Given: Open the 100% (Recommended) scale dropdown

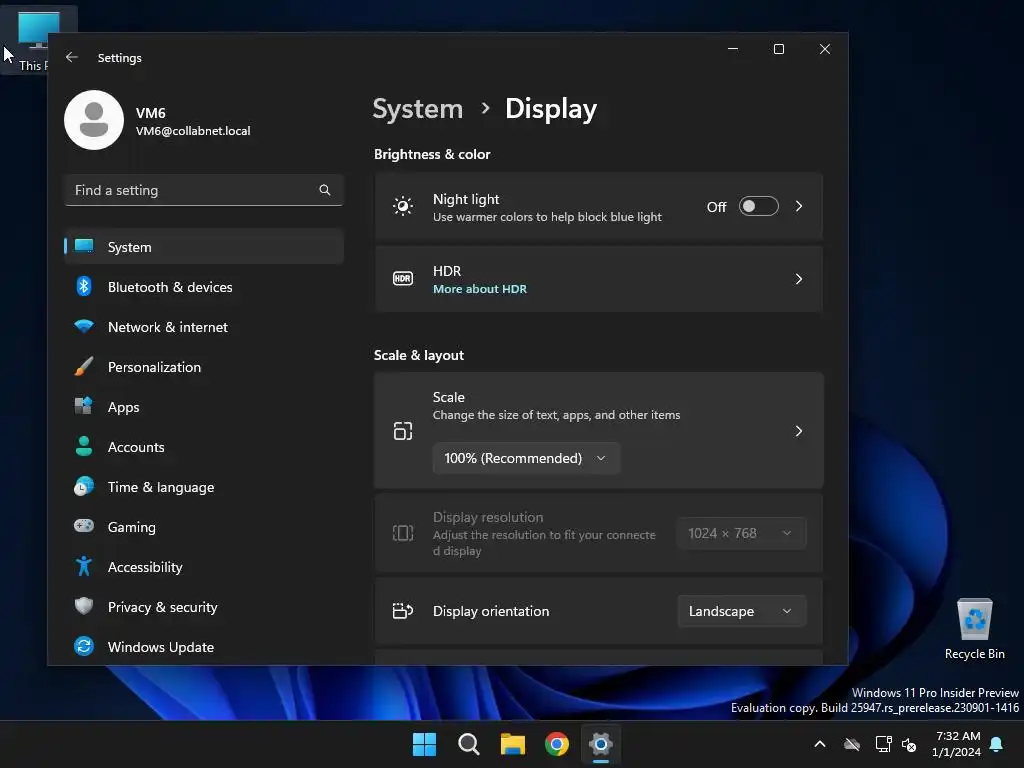Looking at the screenshot, I should point(526,458).
